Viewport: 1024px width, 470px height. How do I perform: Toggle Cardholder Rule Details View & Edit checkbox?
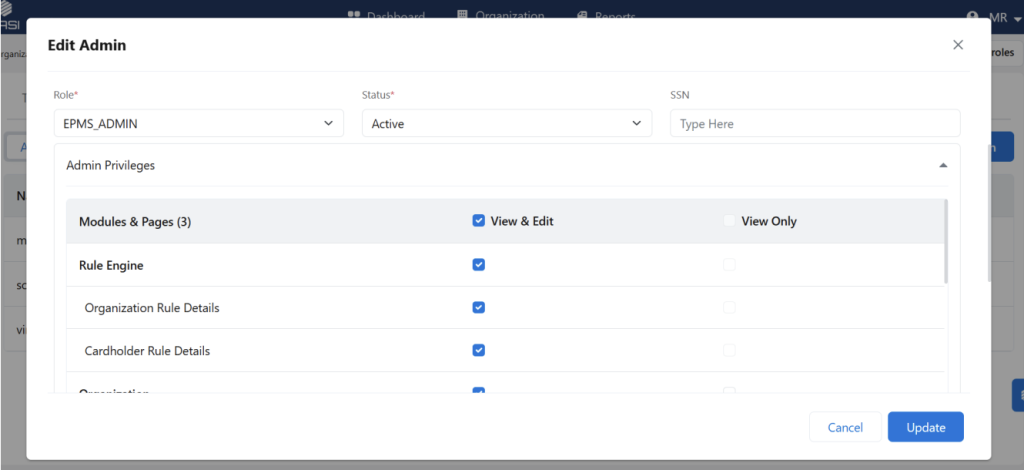coord(478,351)
